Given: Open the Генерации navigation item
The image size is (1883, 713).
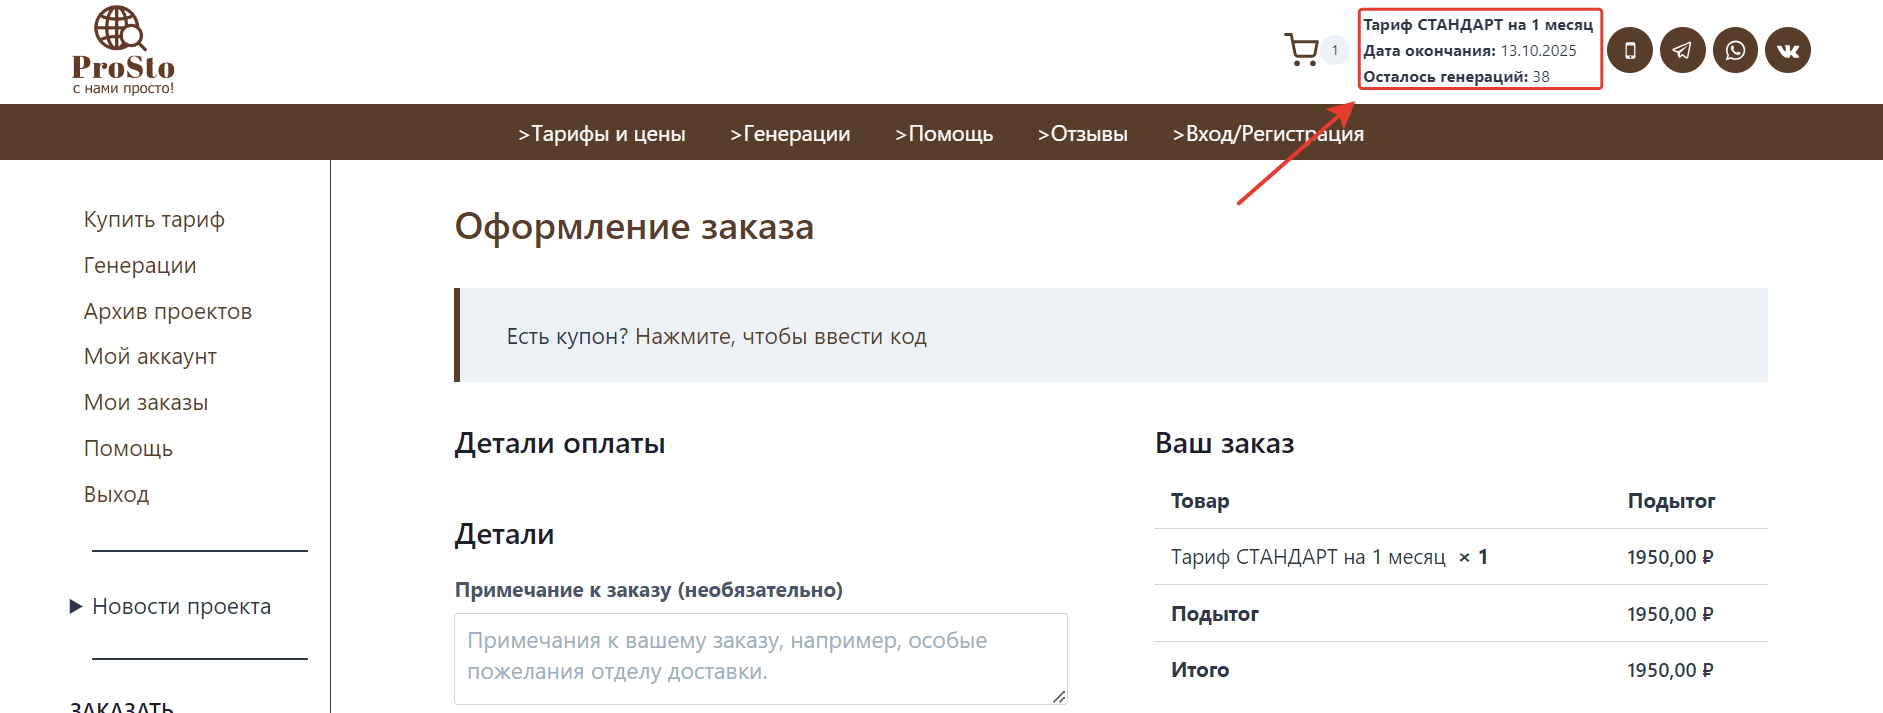Looking at the screenshot, I should click(x=790, y=133).
